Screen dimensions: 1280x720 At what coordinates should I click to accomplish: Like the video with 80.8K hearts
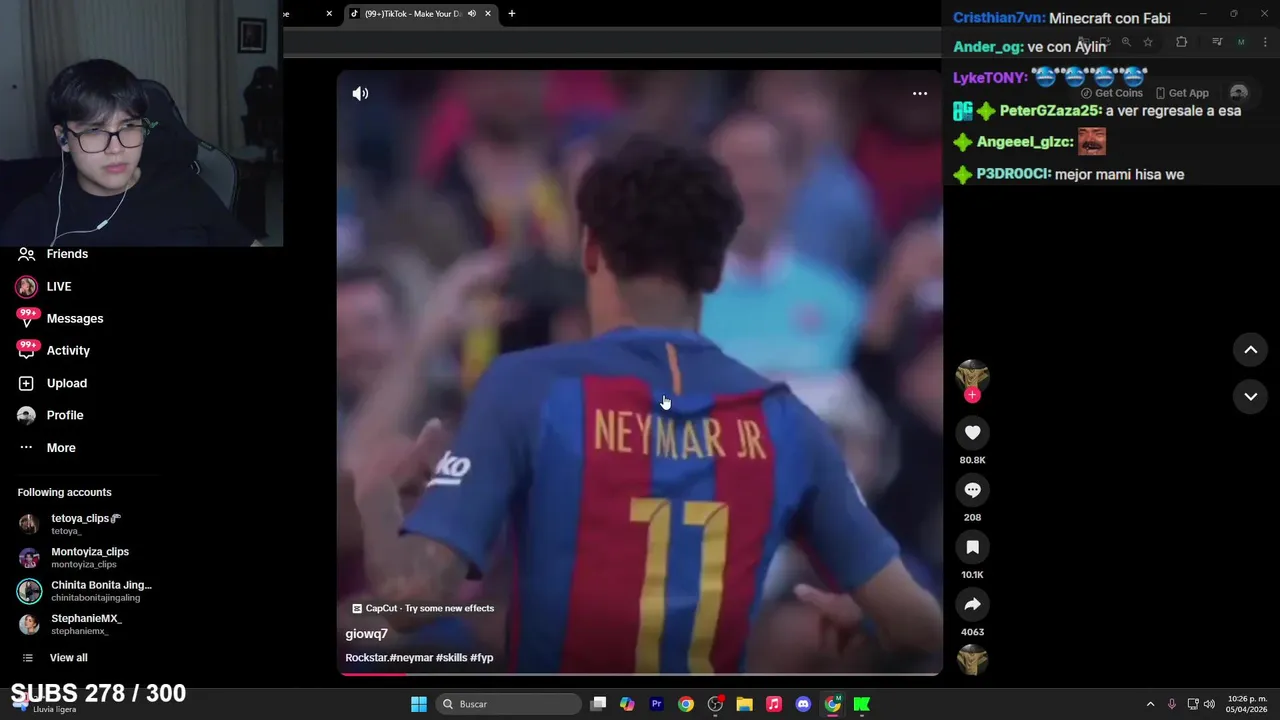[972, 432]
